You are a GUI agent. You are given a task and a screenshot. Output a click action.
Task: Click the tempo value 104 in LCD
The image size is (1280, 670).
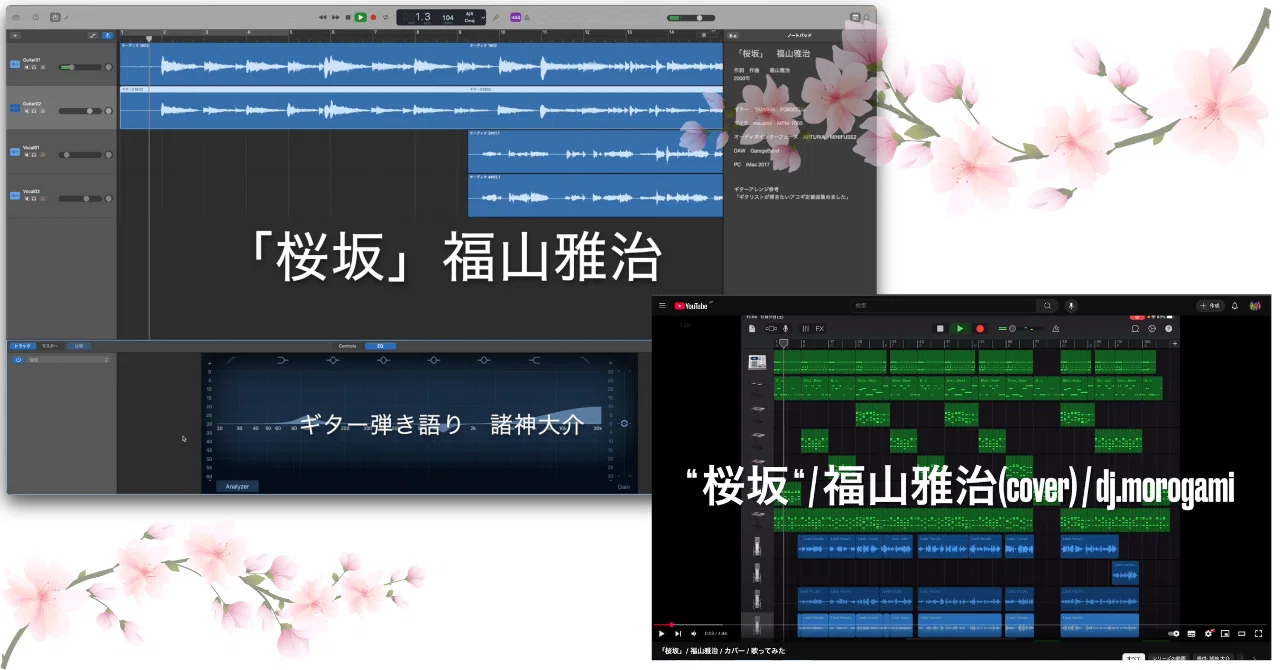(447, 17)
